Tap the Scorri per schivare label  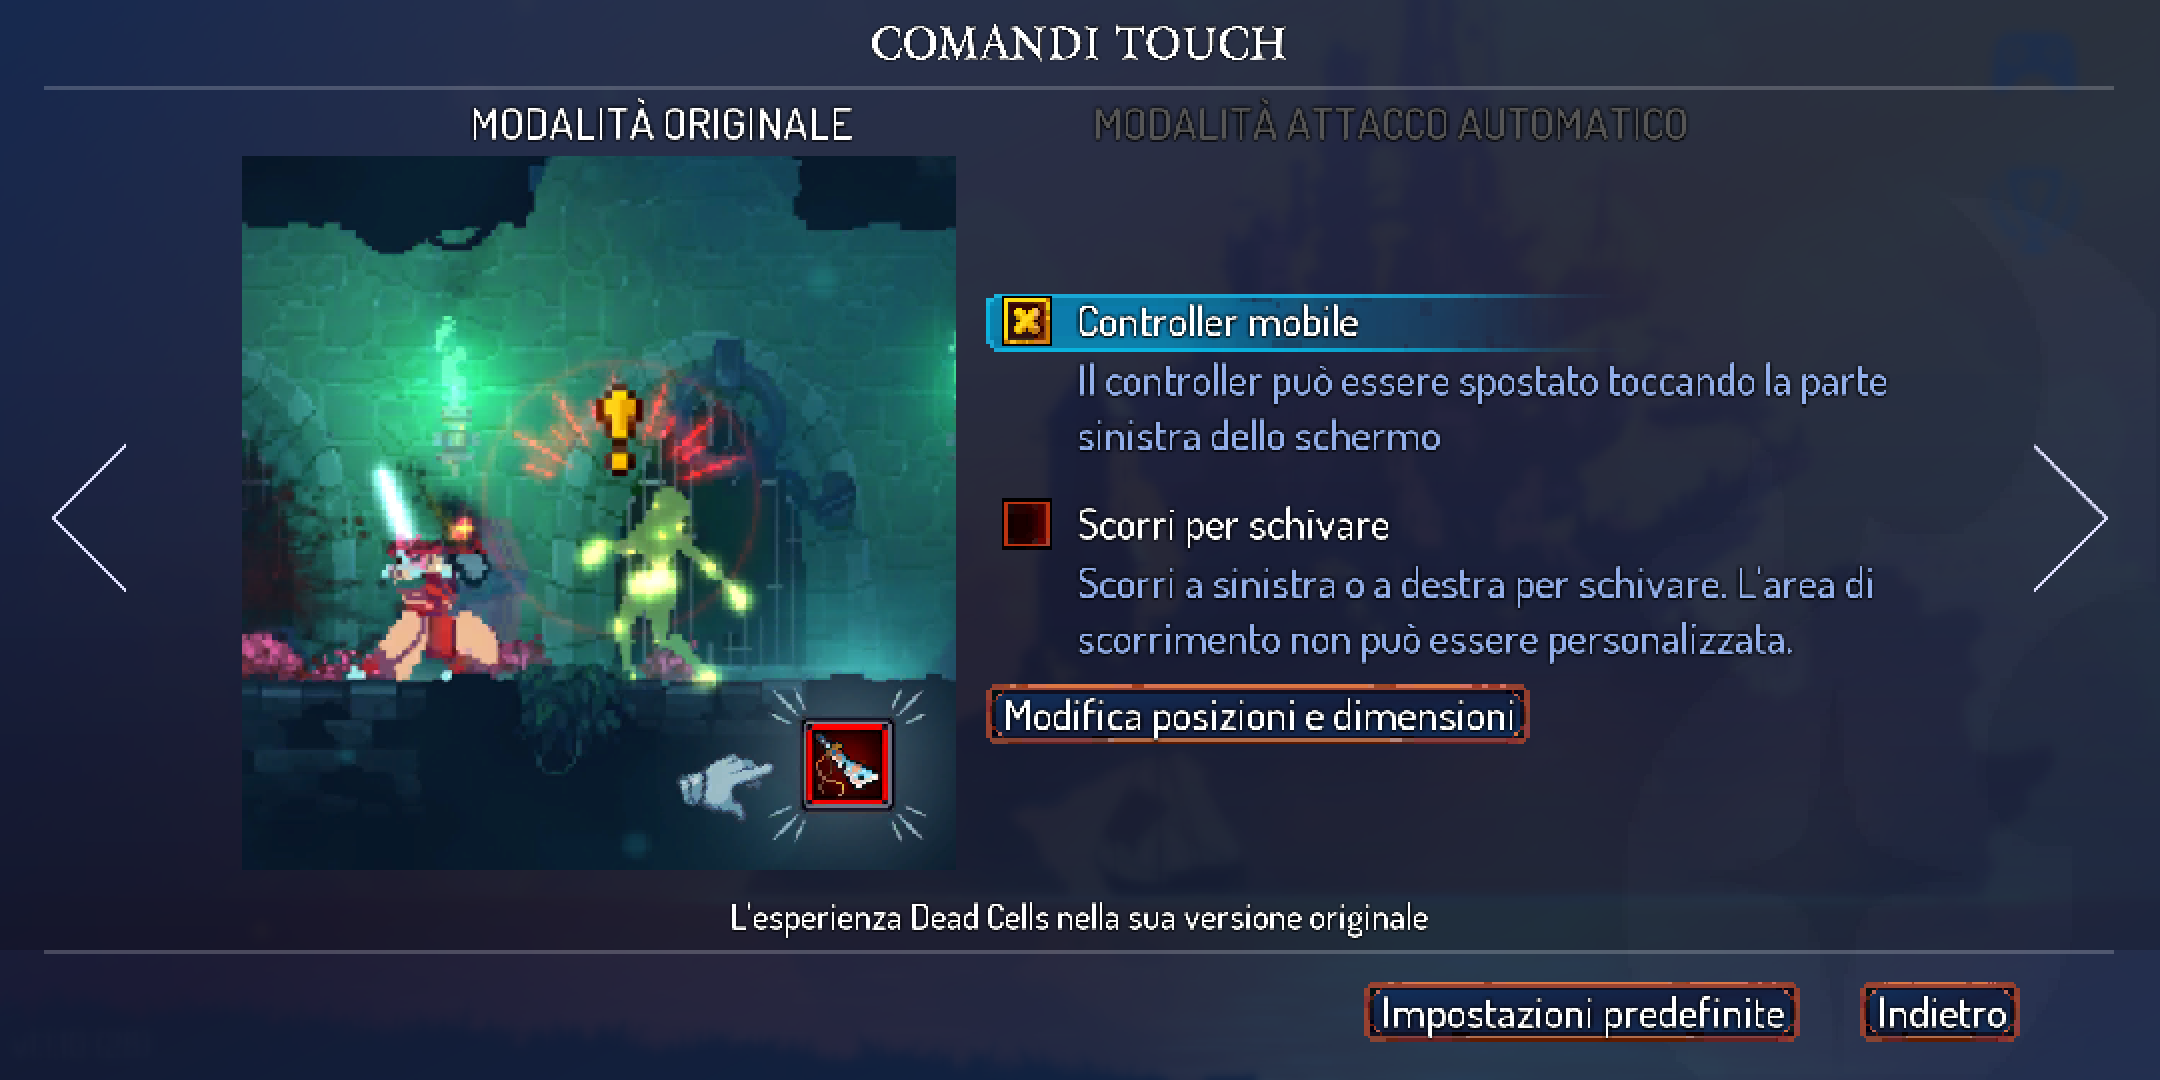tap(1233, 525)
